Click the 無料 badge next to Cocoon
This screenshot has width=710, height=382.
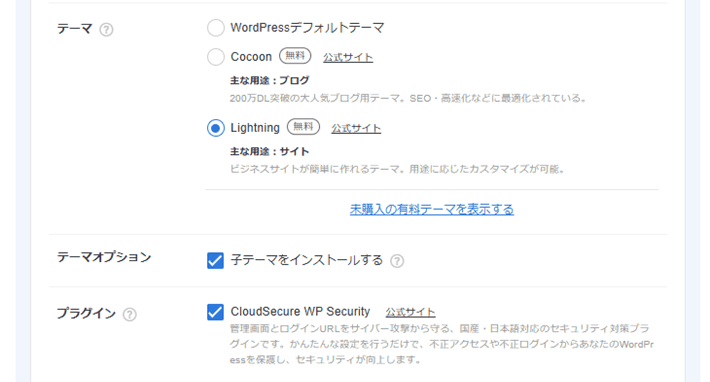click(295, 56)
